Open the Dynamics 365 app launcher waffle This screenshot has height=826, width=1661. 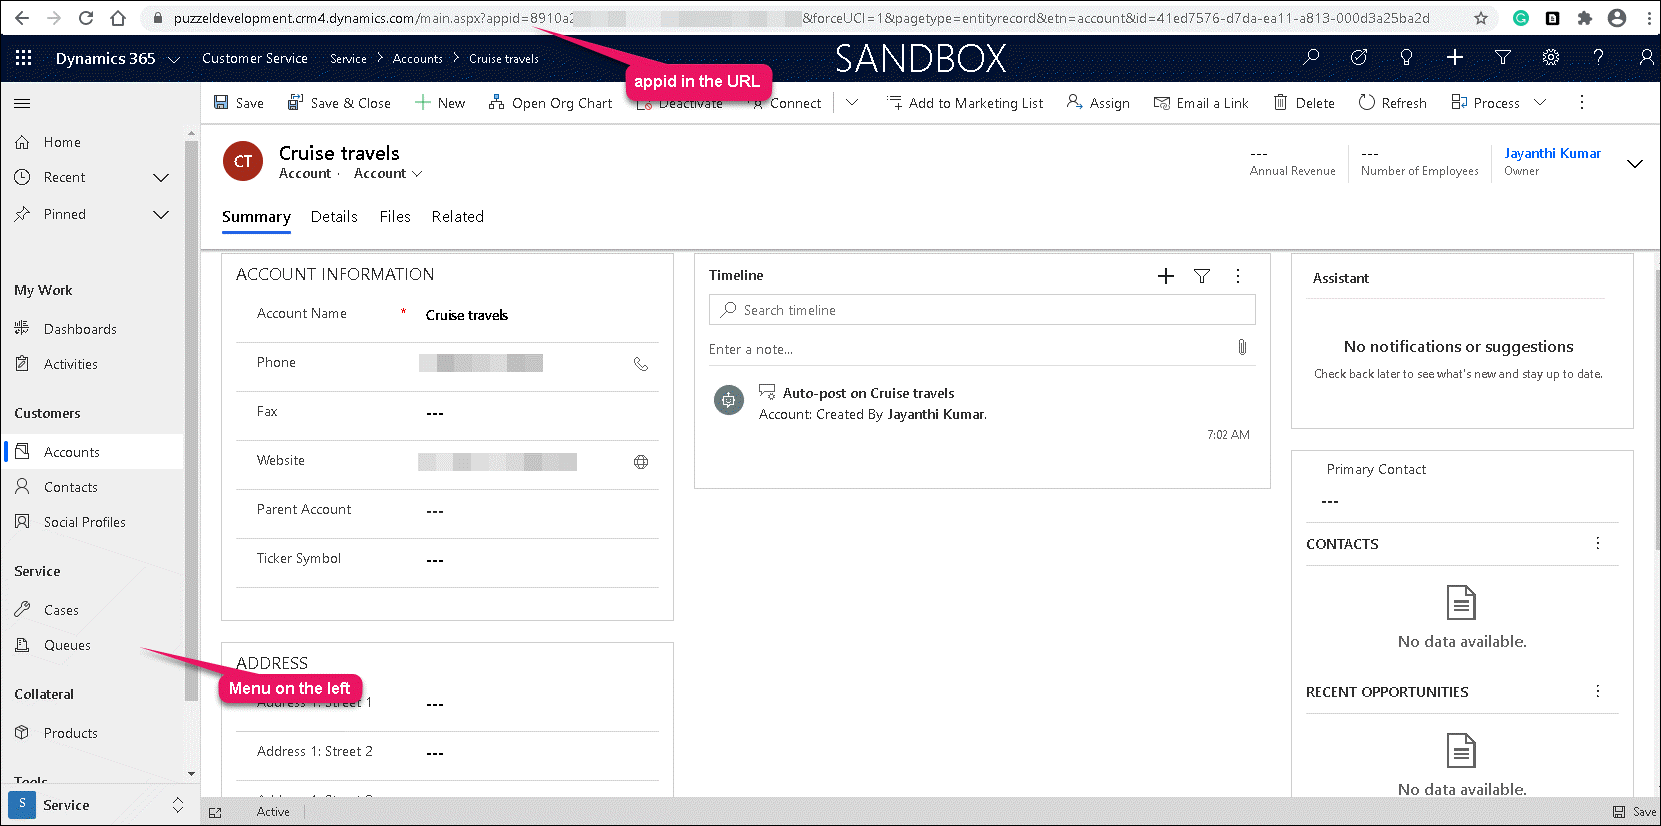pyautogui.click(x=23, y=58)
